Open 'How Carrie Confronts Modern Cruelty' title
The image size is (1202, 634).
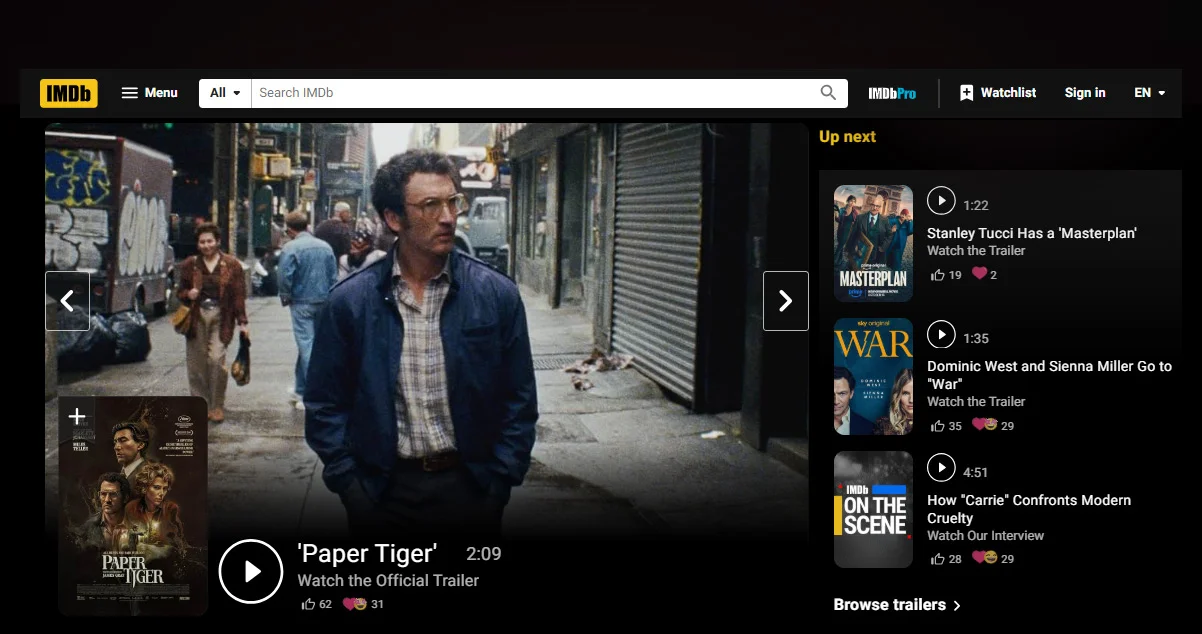click(x=1029, y=509)
